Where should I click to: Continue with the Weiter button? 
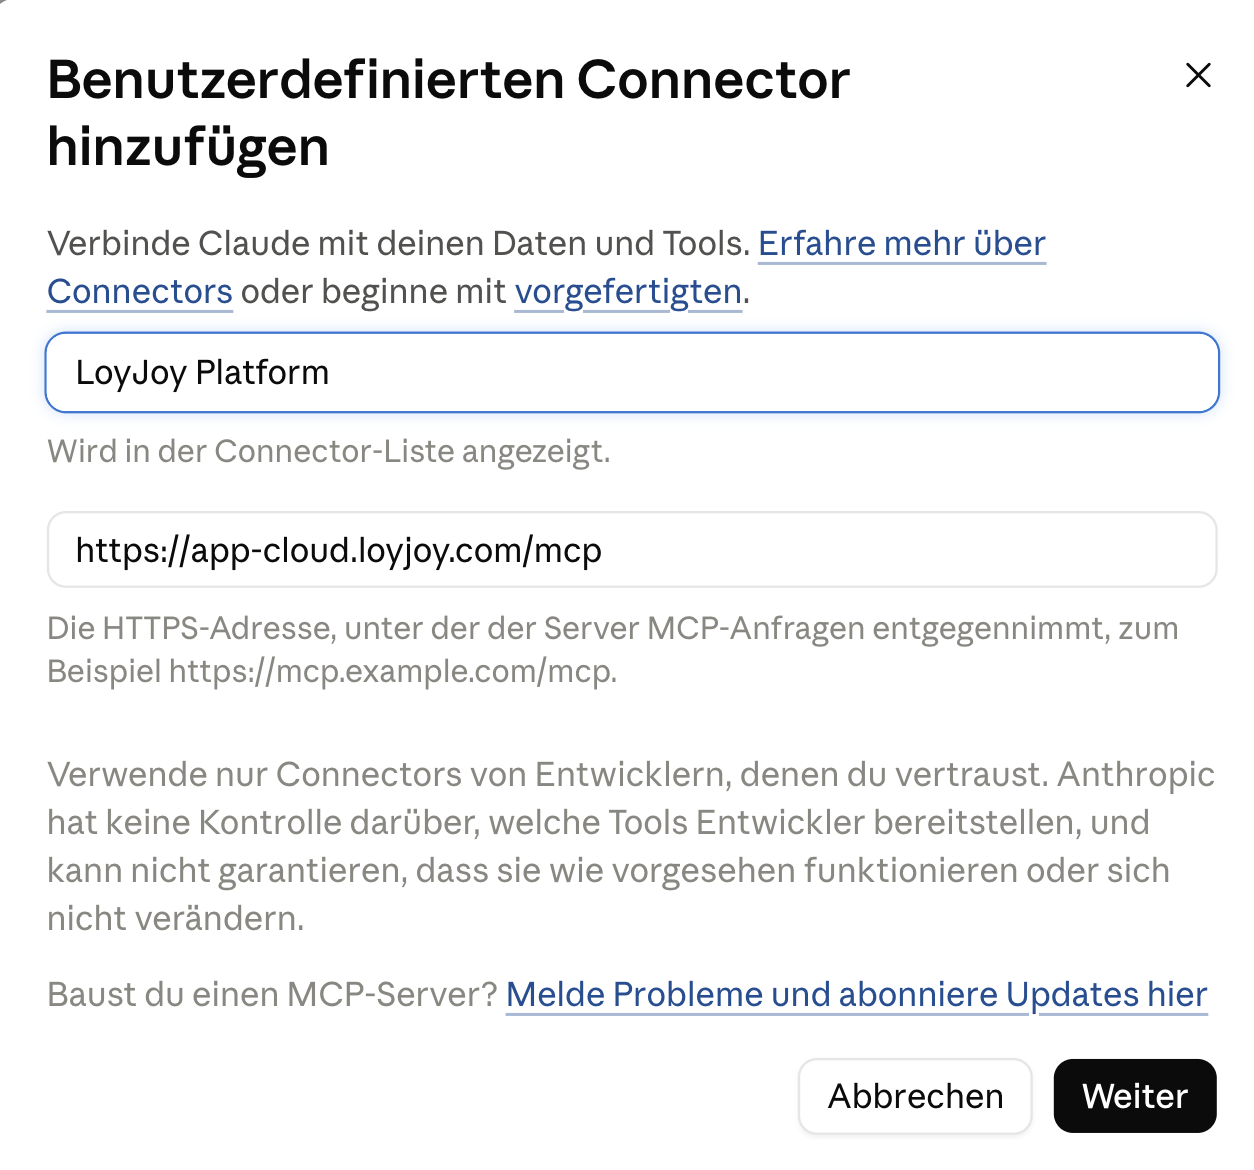(1135, 1096)
